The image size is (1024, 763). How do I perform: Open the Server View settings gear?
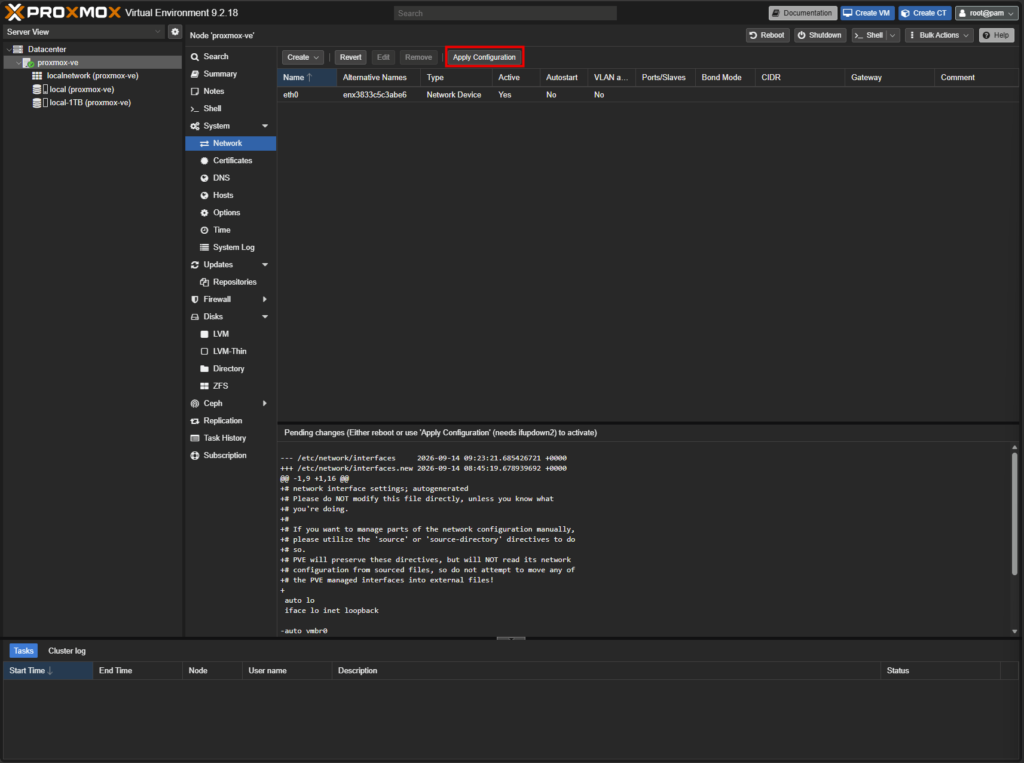coord(174,31)
